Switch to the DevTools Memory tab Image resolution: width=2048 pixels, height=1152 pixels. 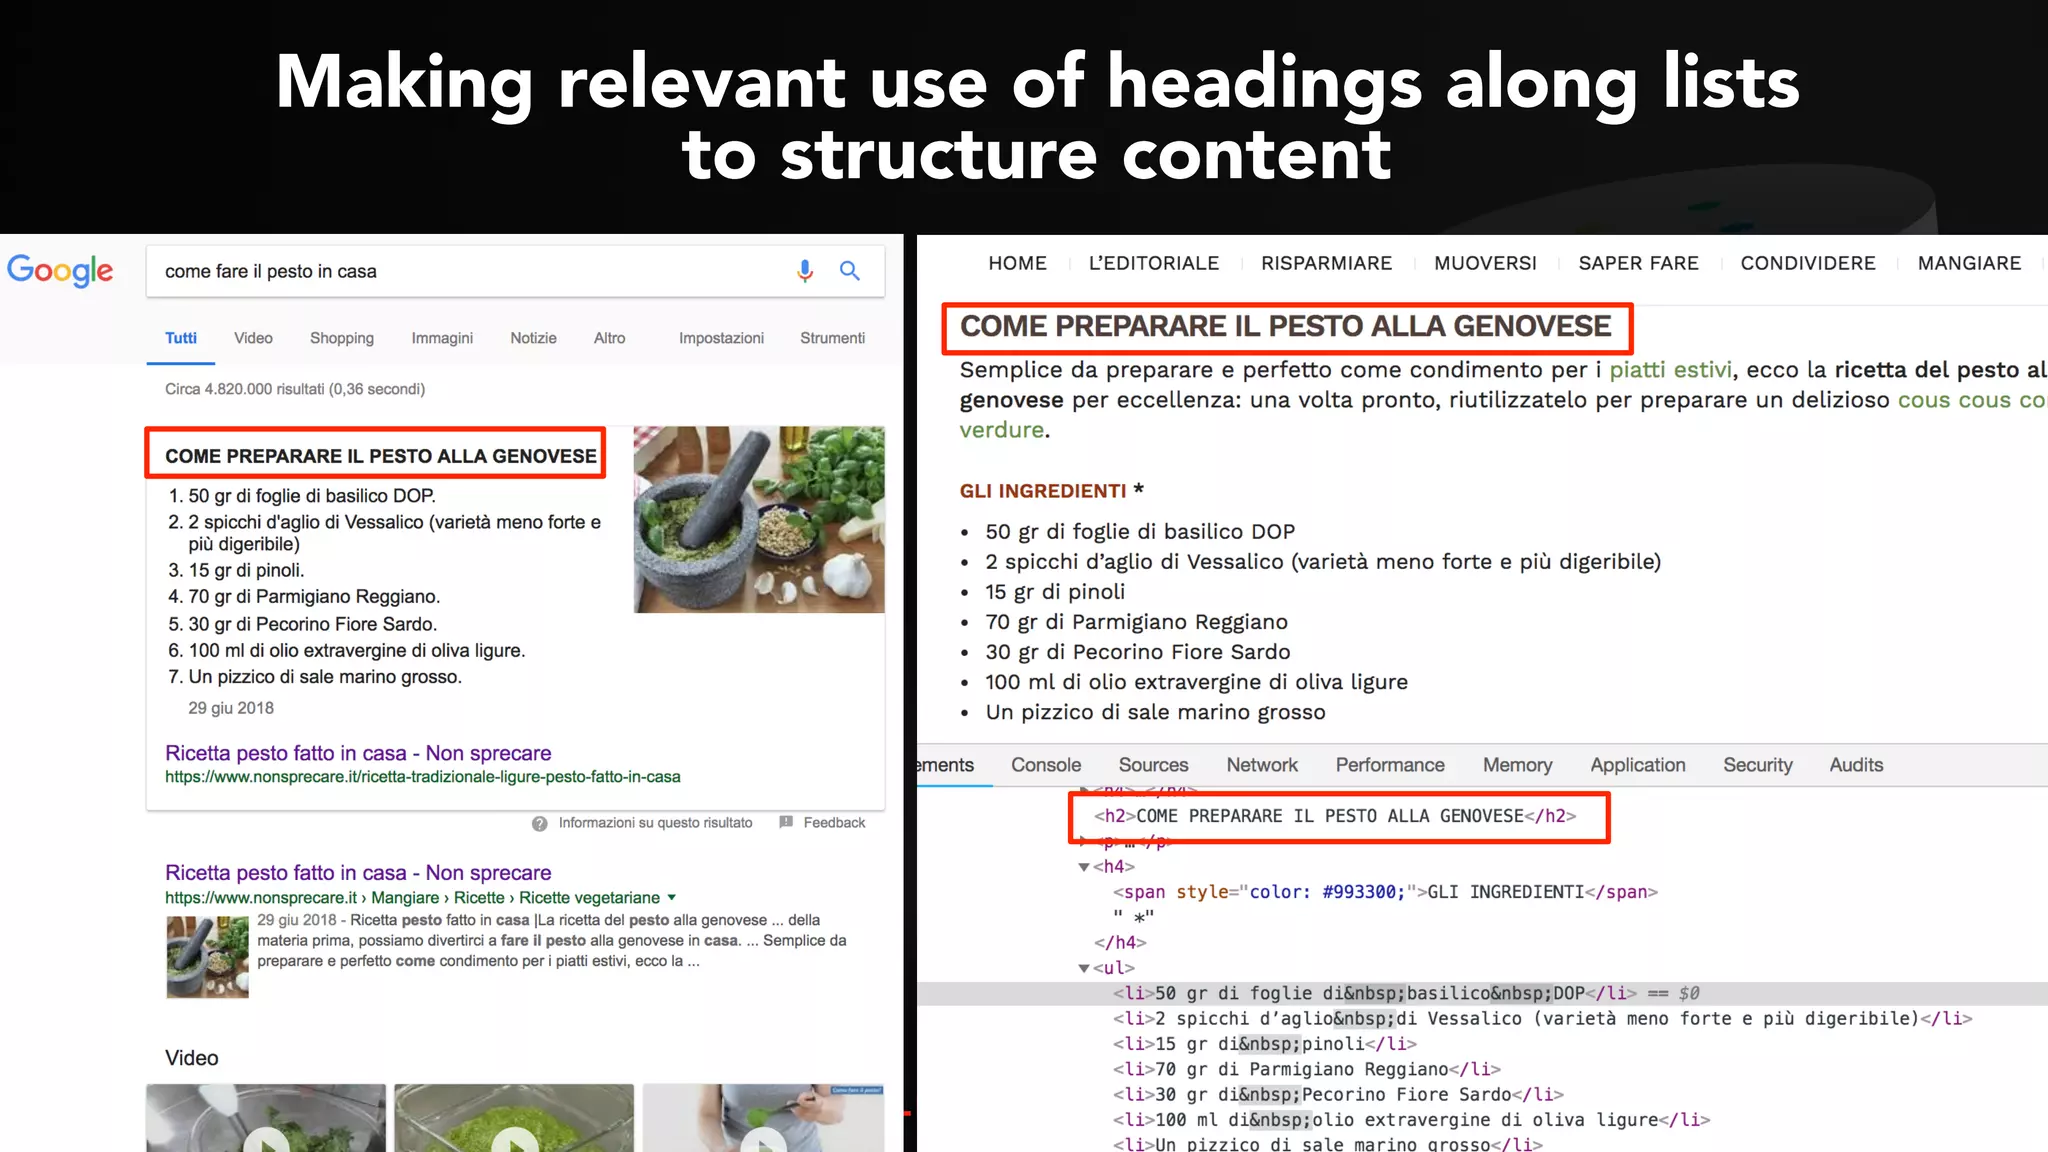1517,765
